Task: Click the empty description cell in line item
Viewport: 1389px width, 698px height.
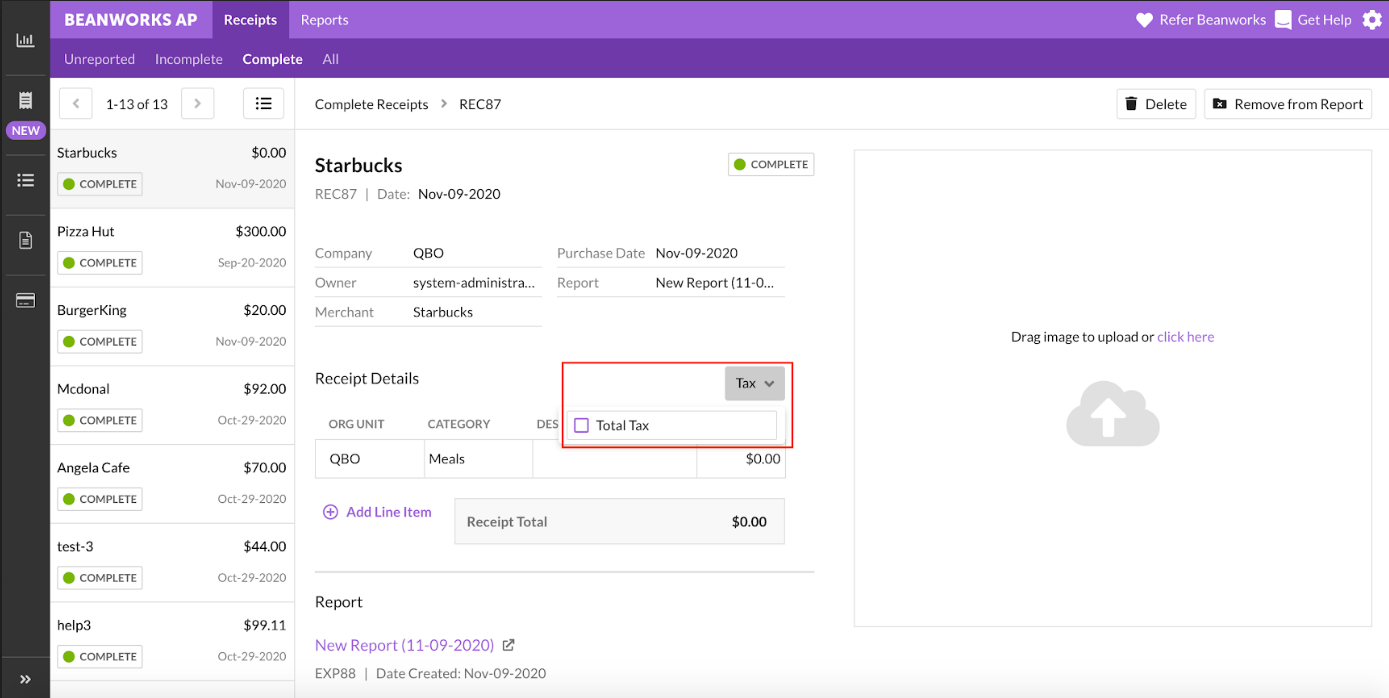Action: tap(614, 459)
